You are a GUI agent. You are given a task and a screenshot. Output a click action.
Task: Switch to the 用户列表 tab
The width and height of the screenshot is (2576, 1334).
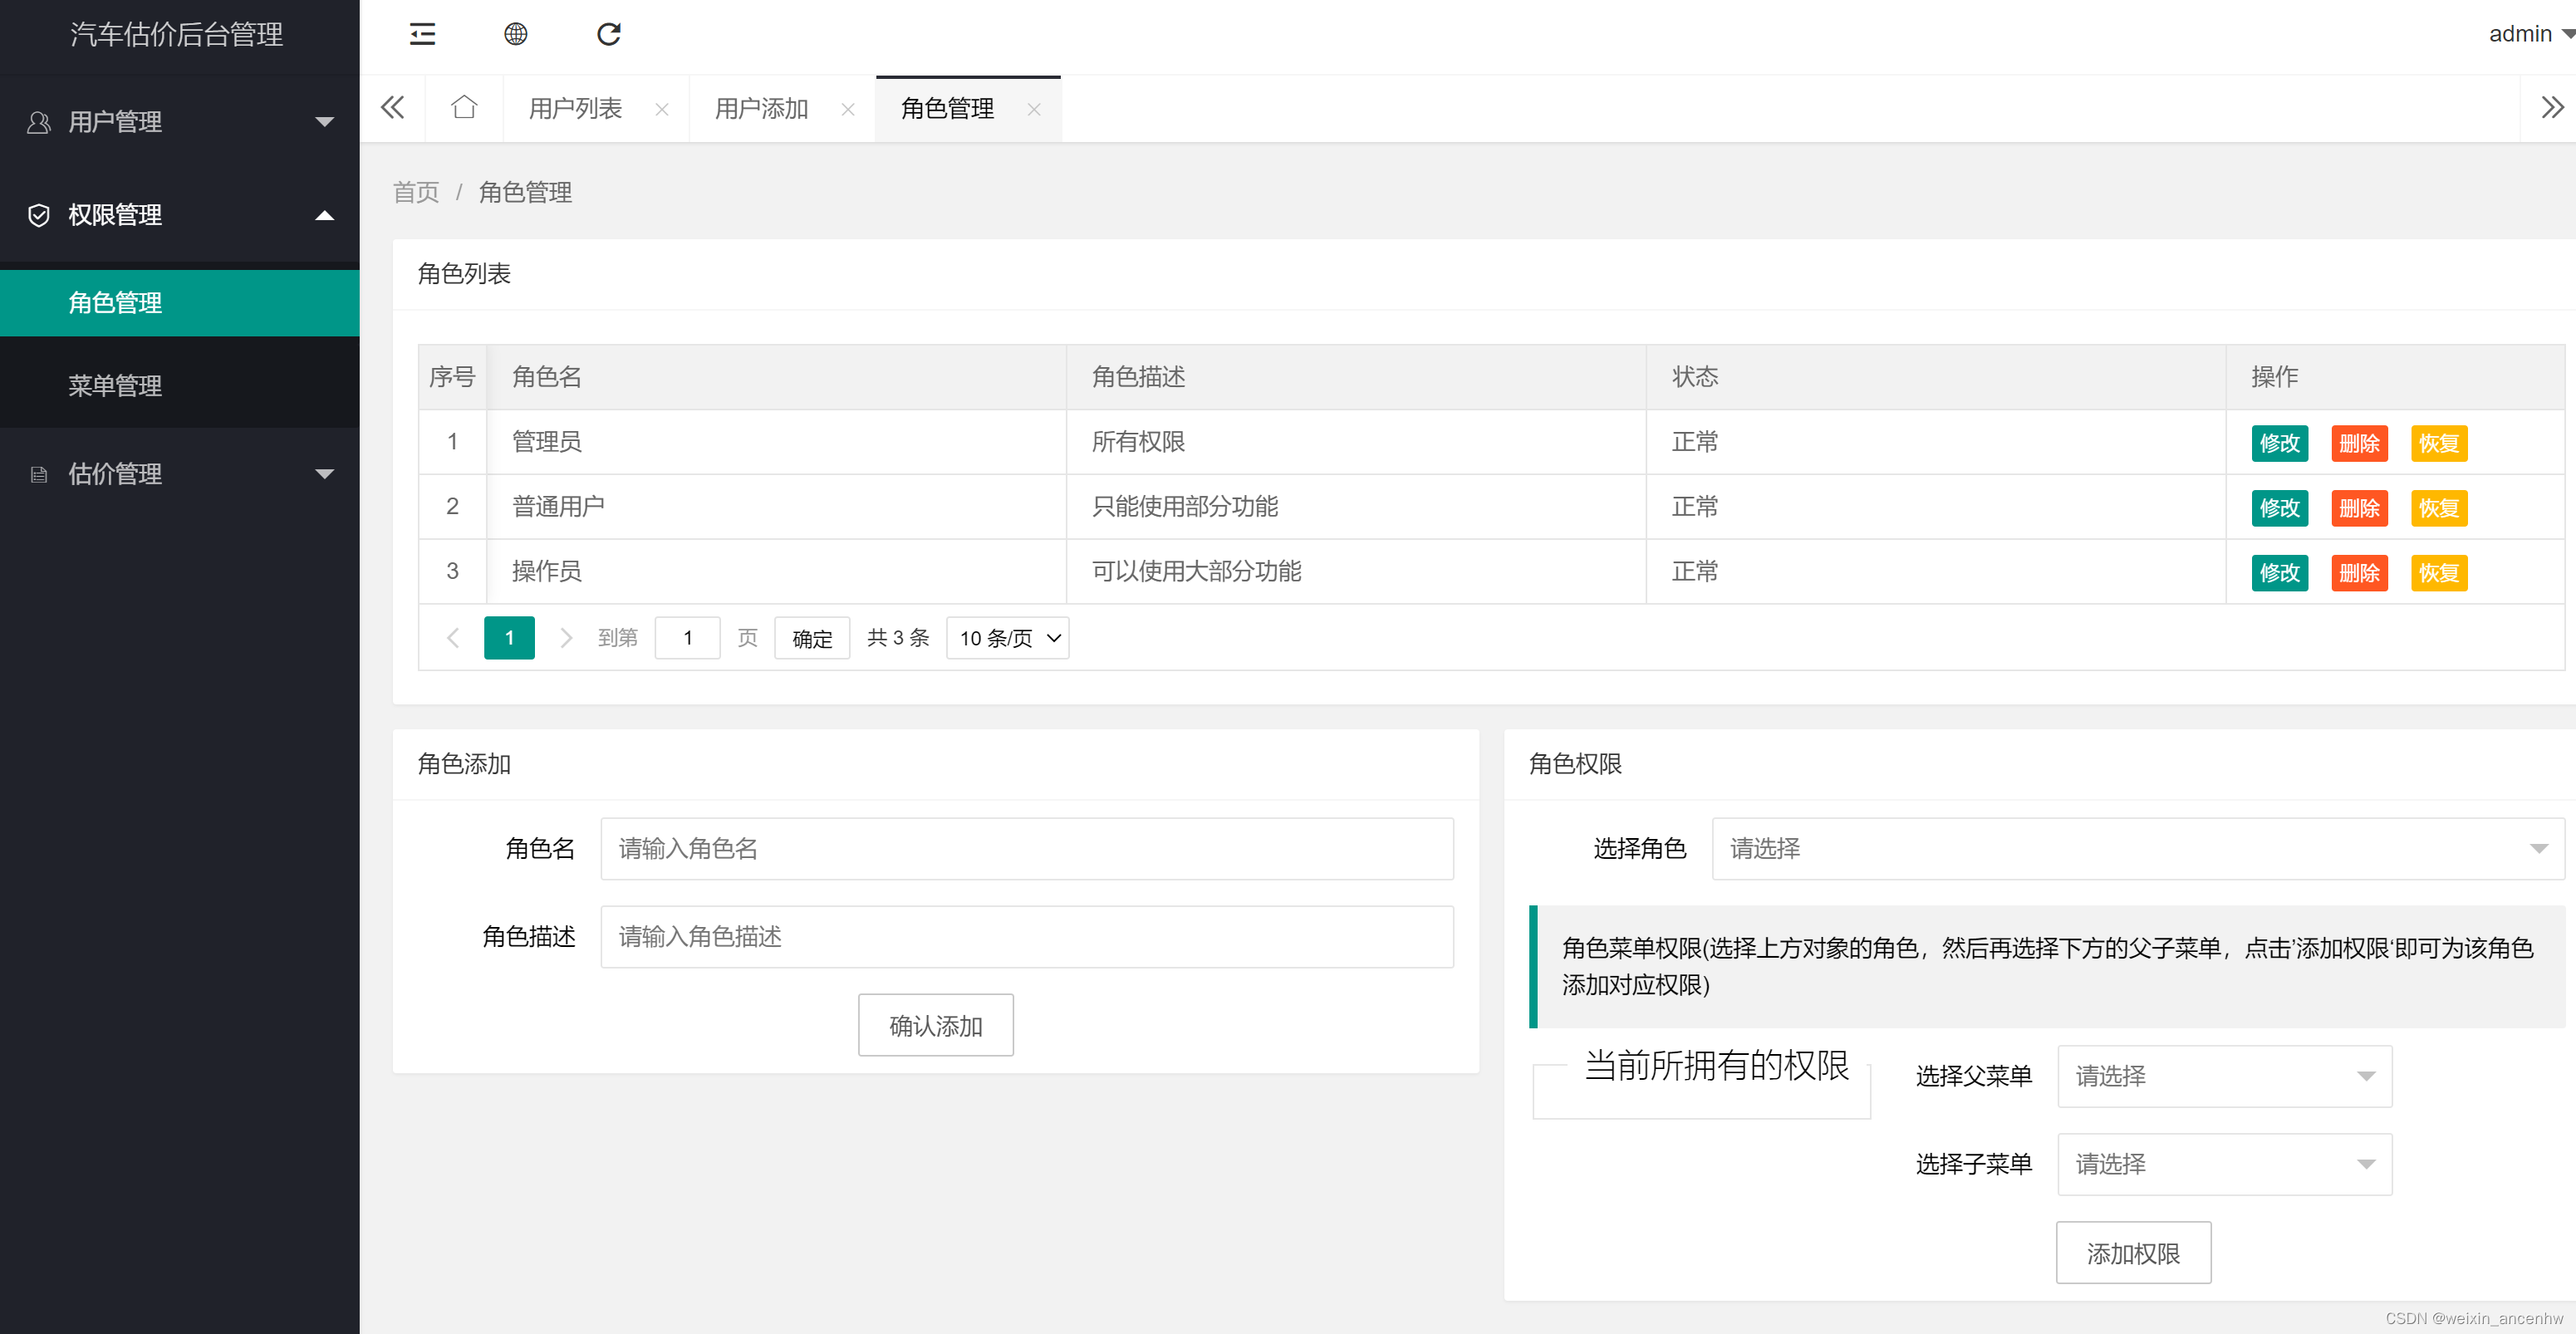pyautogui.click(x=575, y=109)
